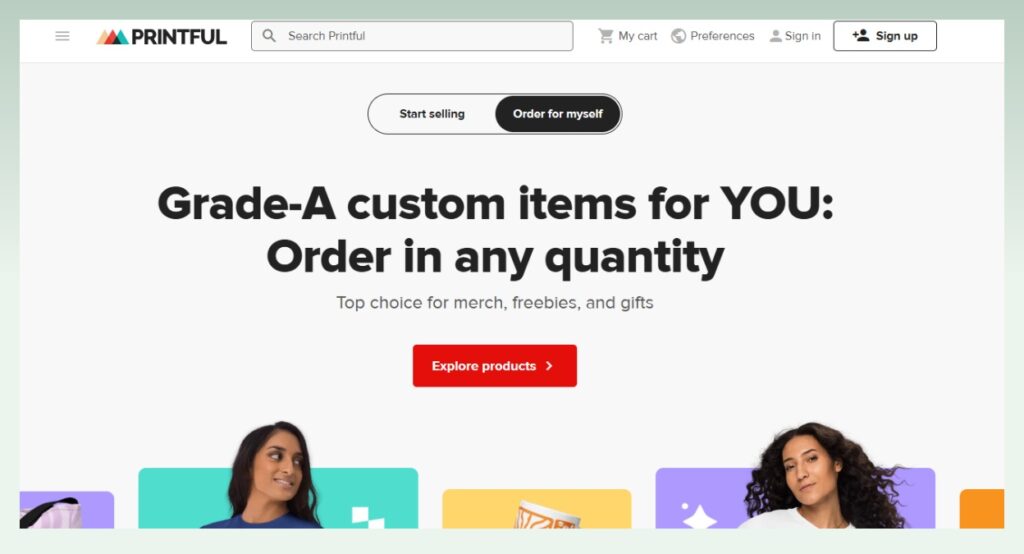Click the add-user icon on Sign up

pos(861,35)
